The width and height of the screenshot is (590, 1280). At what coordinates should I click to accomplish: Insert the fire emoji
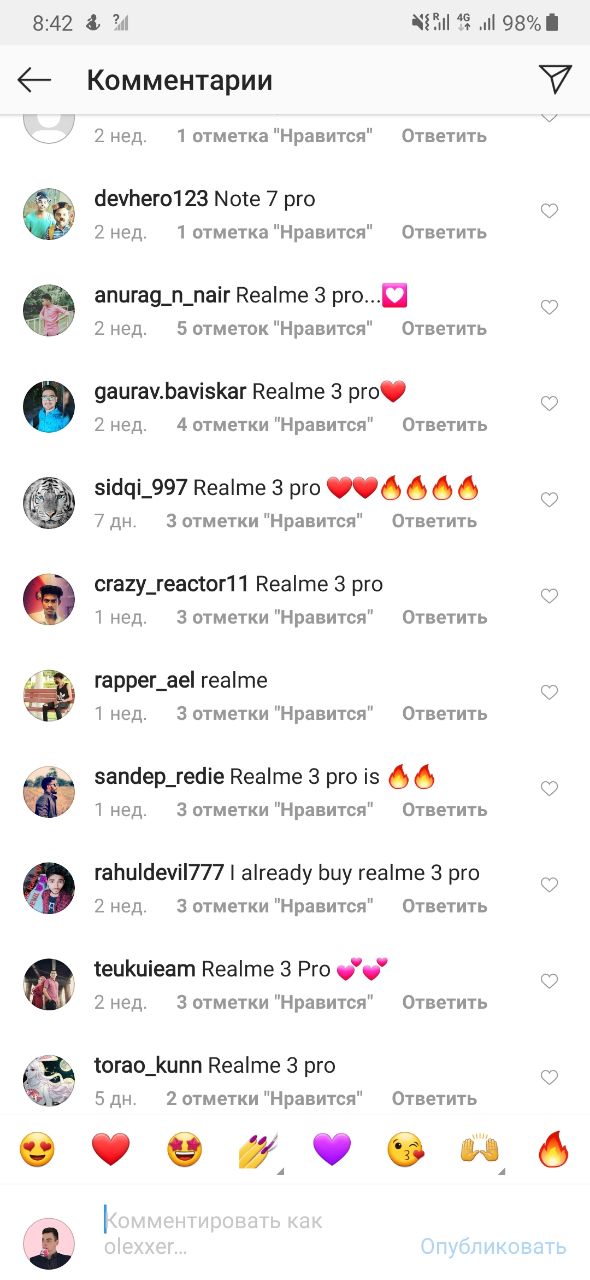coord(553,1150)
